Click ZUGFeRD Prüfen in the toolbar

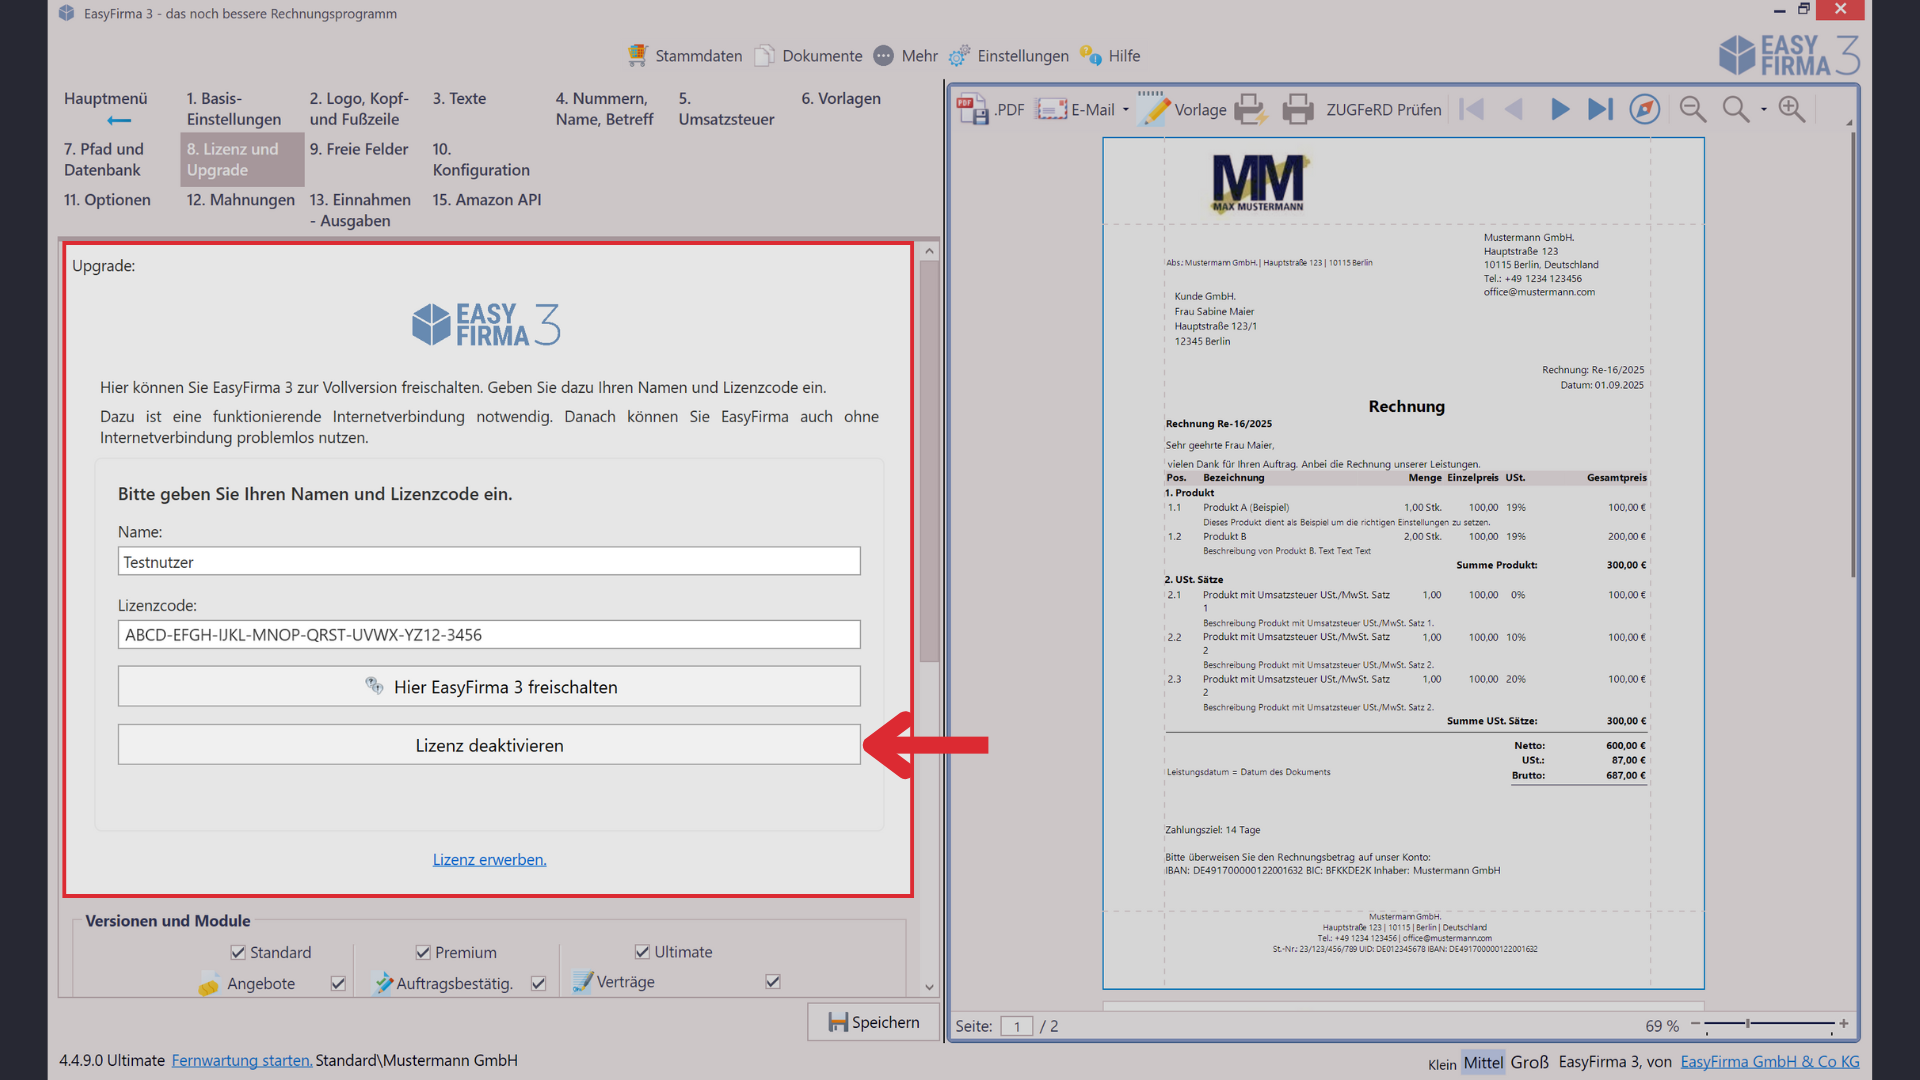(1383, 110)
